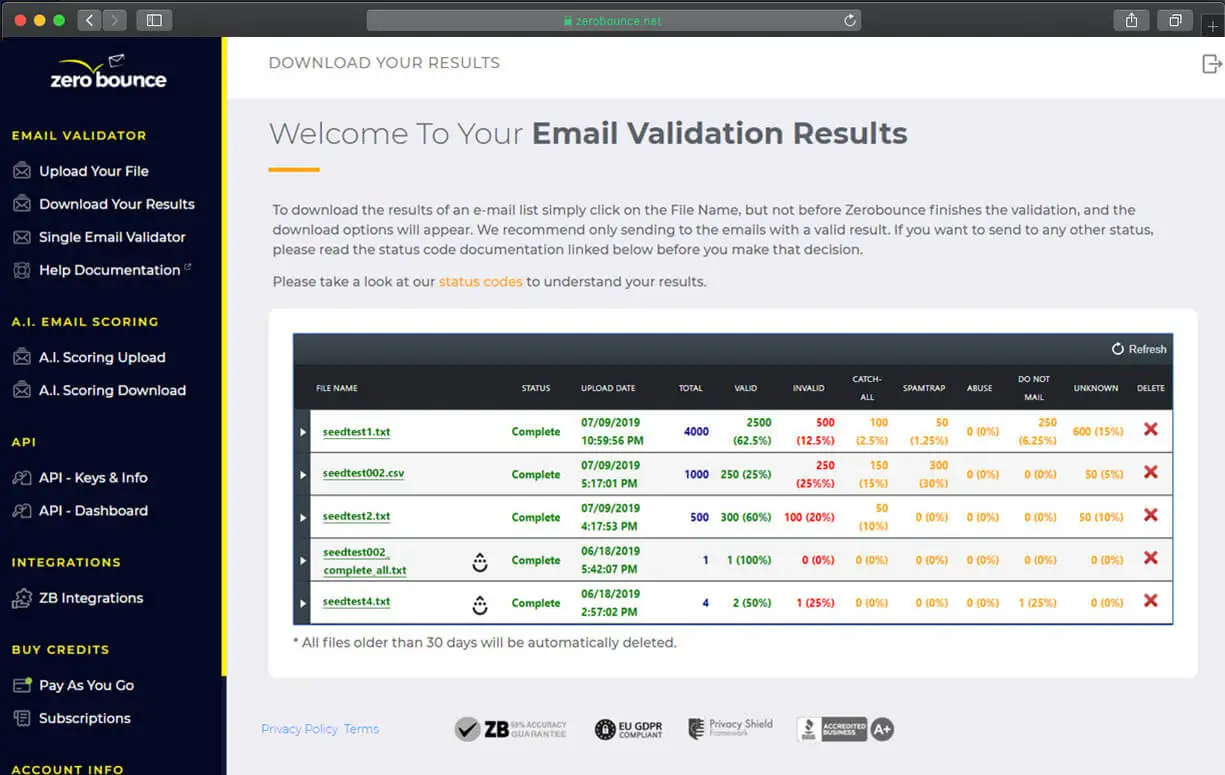Open Download Your Results in the sidebar
This screenshot has height=775, width=1225.
click(116, 204)
